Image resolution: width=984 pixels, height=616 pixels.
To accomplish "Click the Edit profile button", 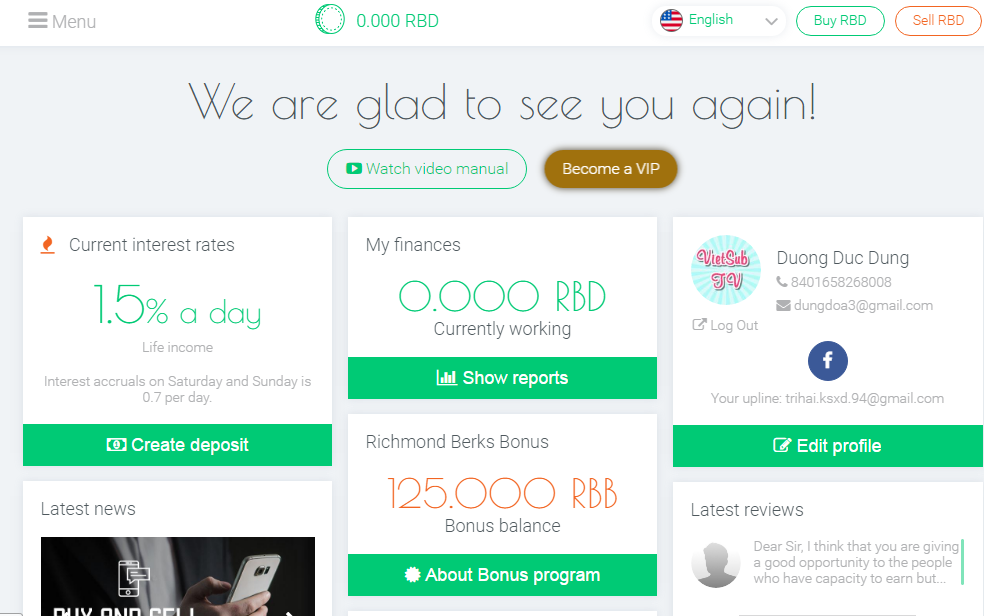I will pos(827,446).
